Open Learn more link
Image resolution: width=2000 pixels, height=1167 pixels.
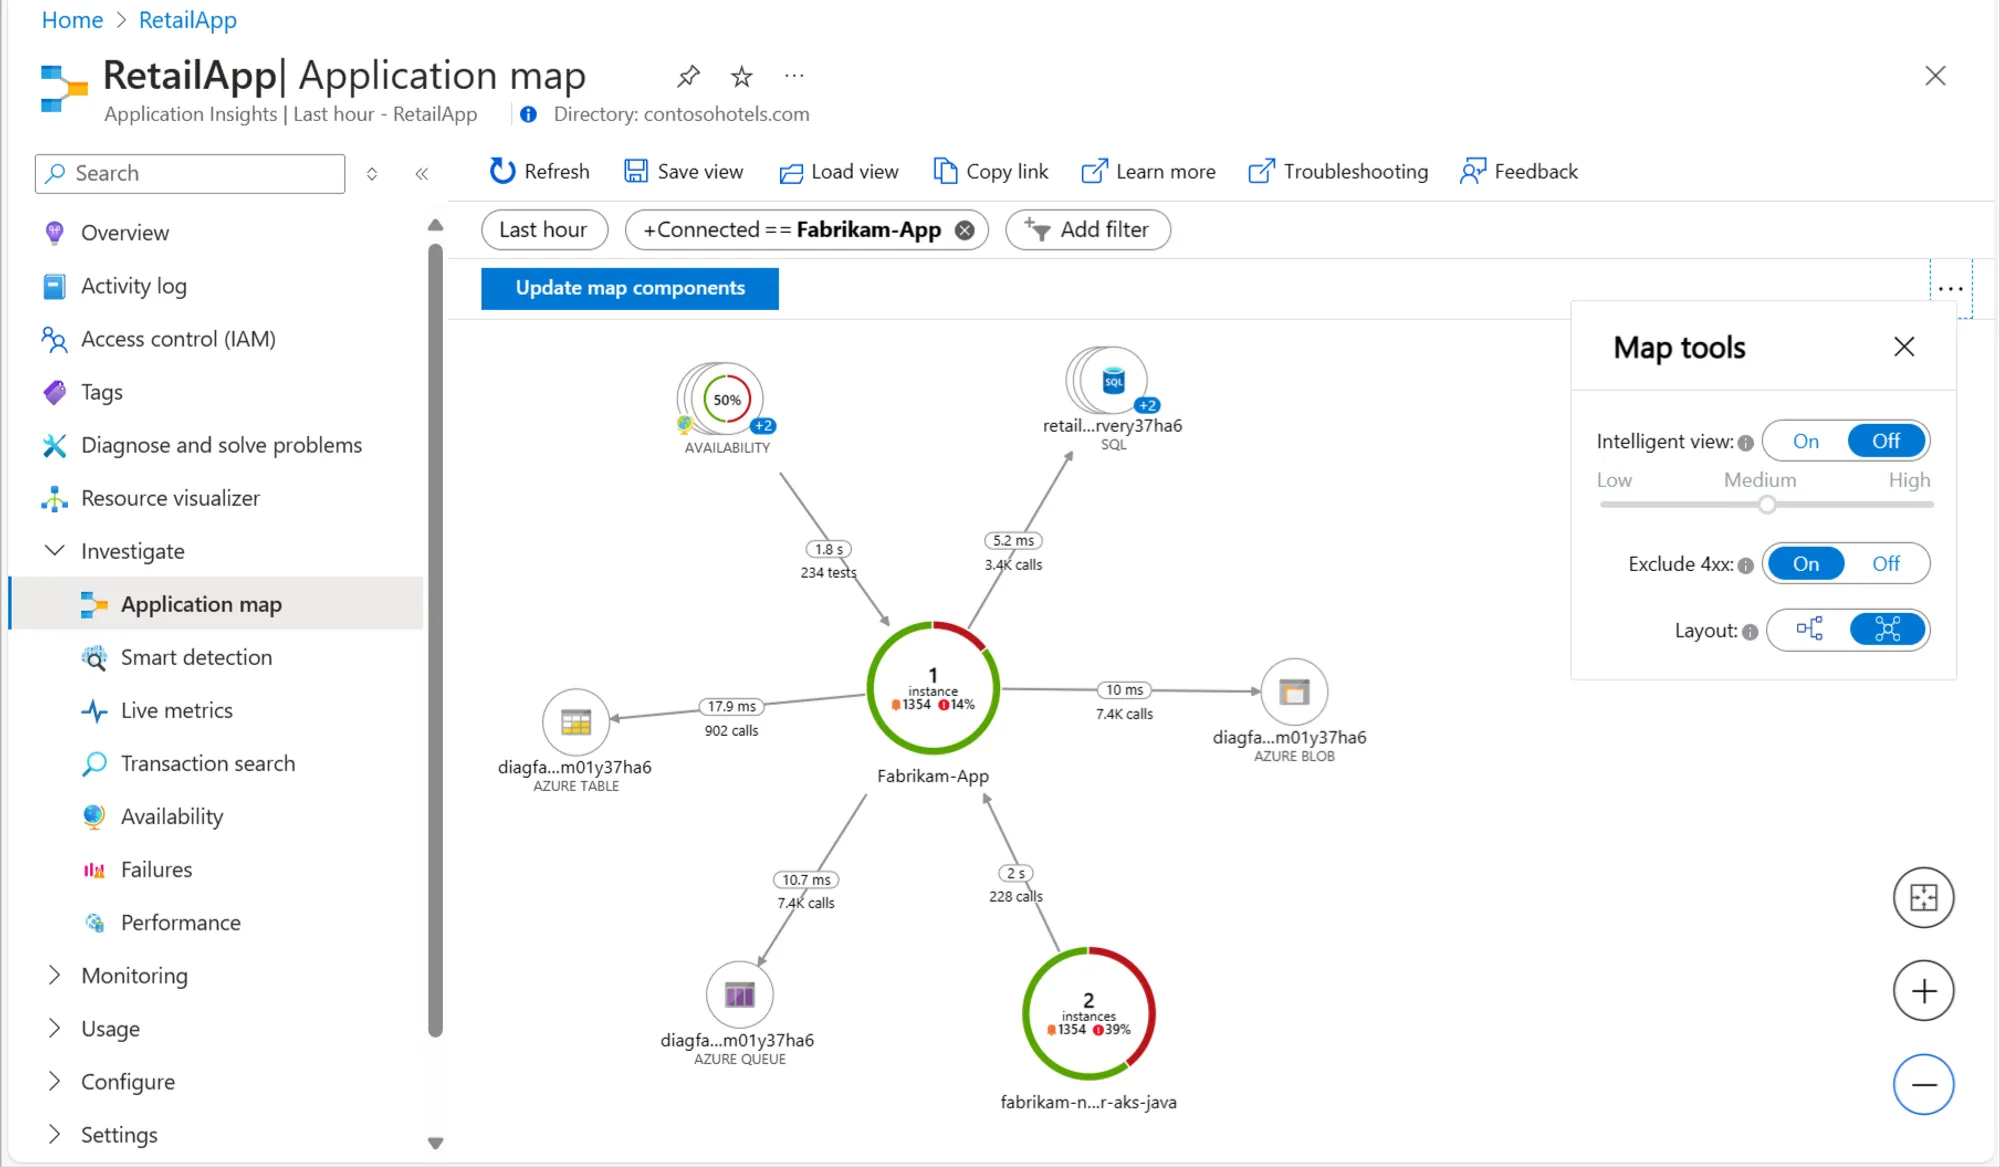1149,172
